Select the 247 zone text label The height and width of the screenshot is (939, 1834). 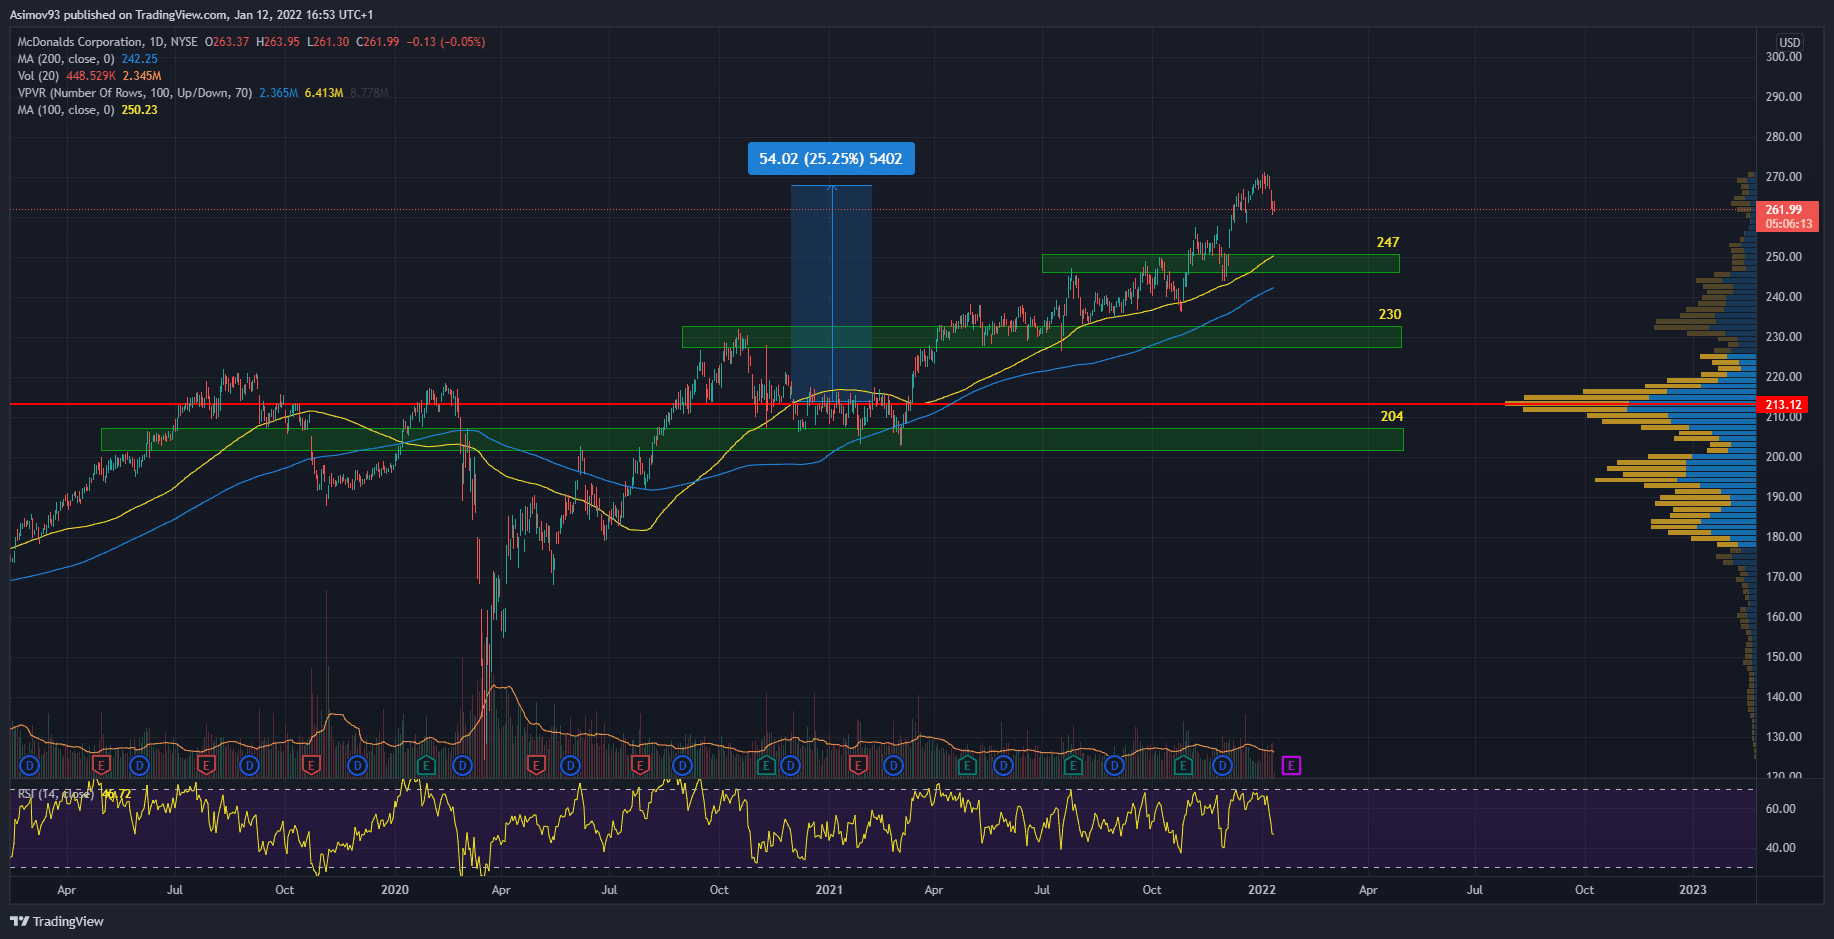pos(1387,243)
